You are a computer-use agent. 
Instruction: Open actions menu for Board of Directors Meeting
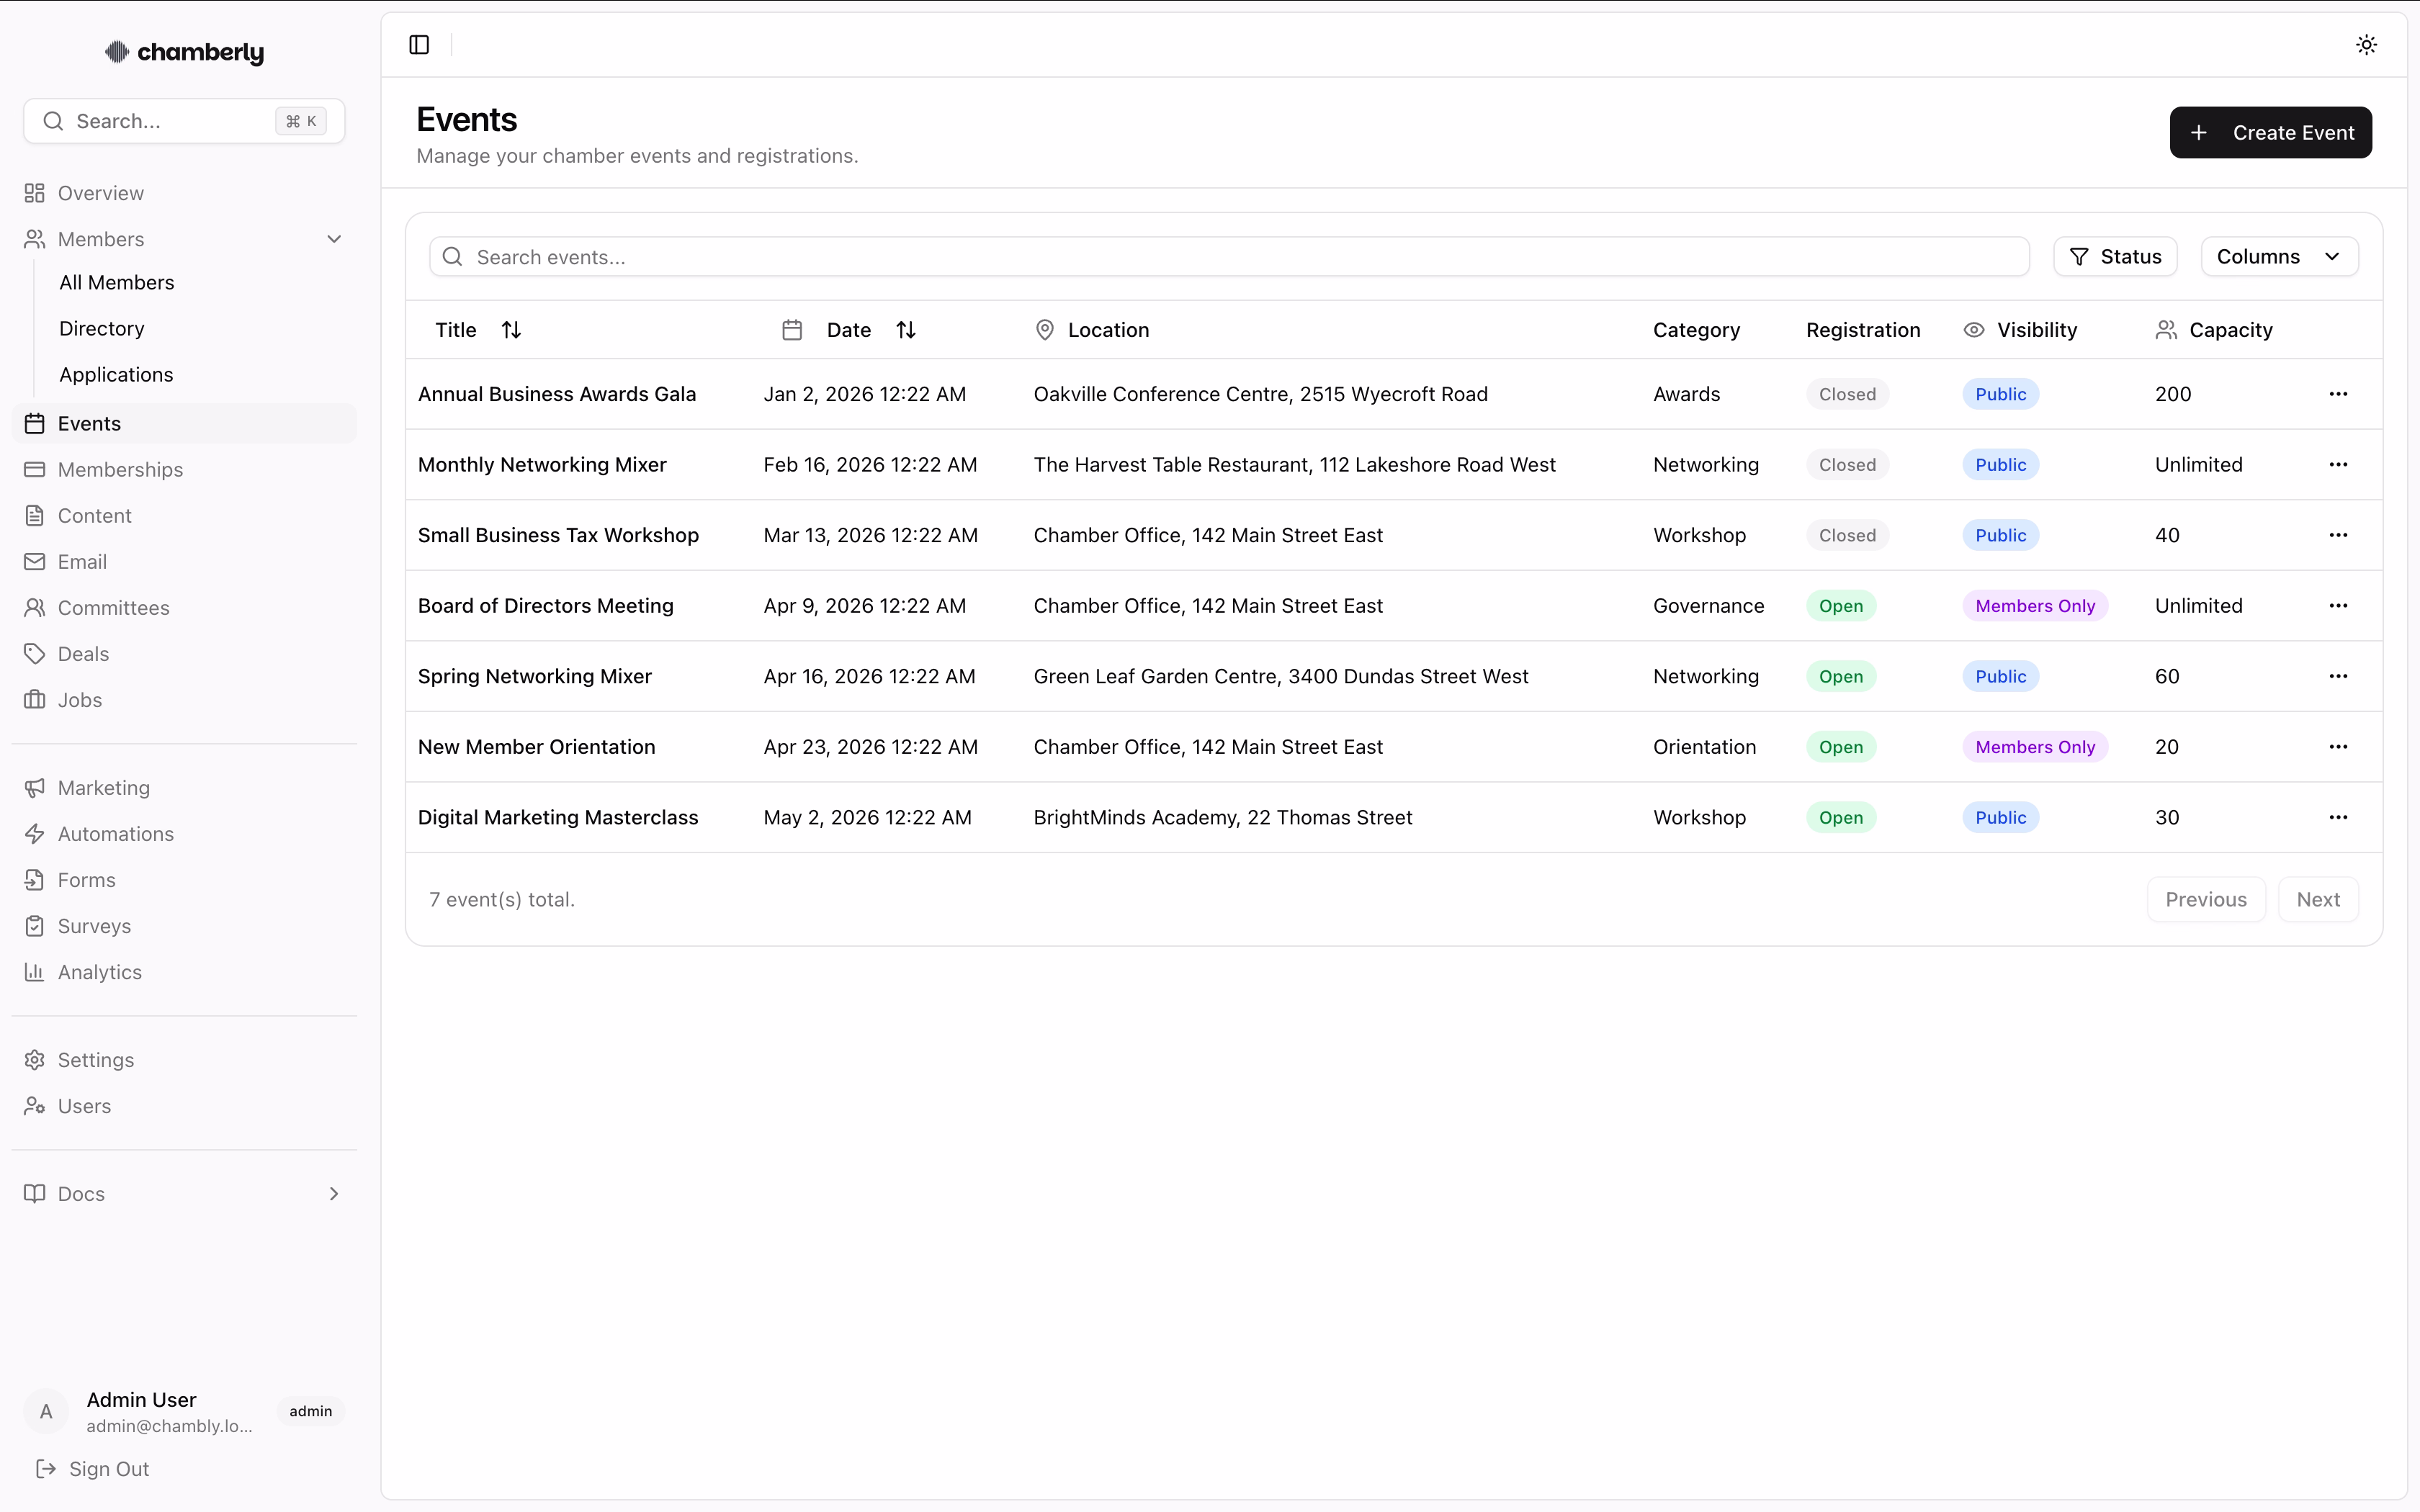click(2338, 606)
